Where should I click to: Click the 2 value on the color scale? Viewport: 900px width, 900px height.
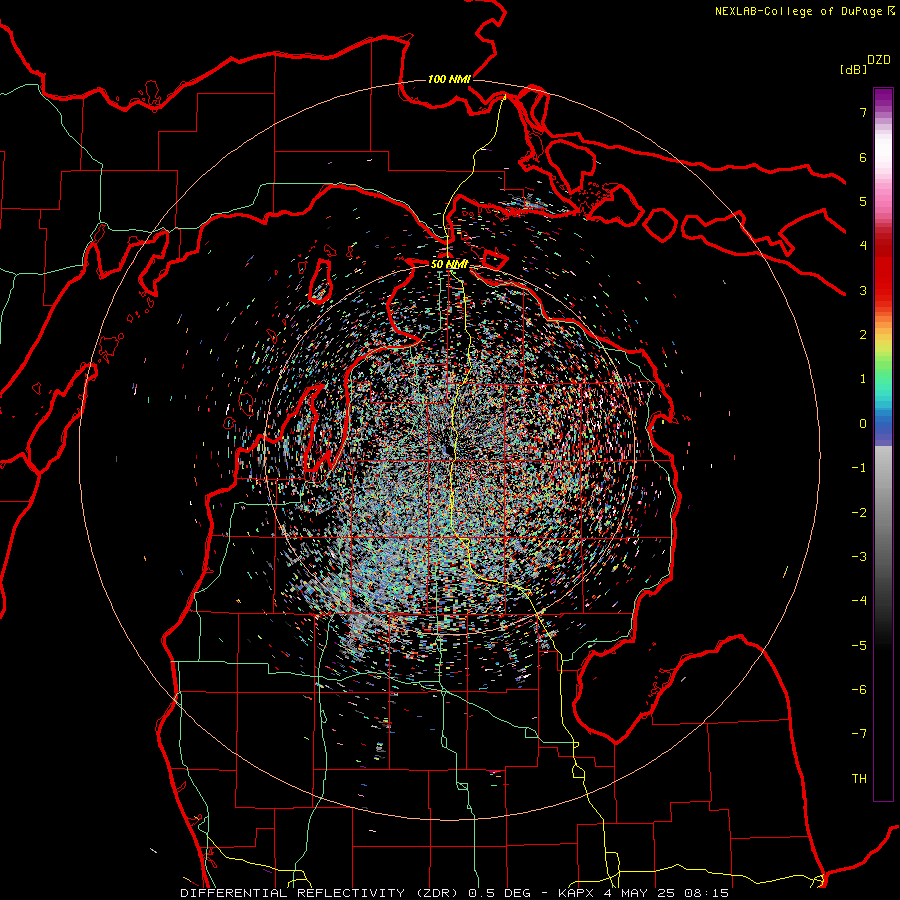(x=863, y=335)
